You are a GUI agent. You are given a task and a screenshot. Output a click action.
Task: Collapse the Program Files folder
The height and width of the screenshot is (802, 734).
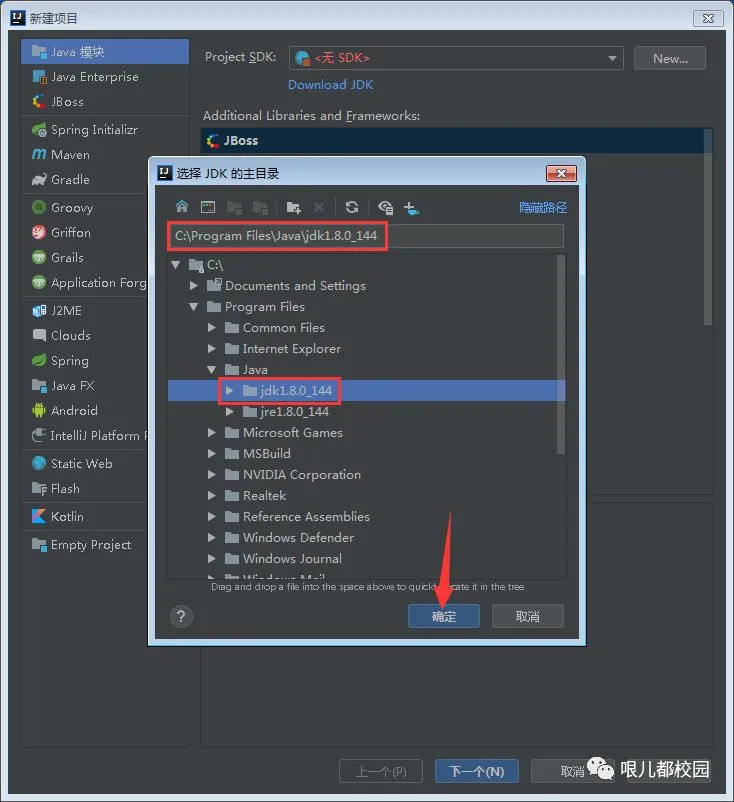pyautogui.click(x=194, y=307)
